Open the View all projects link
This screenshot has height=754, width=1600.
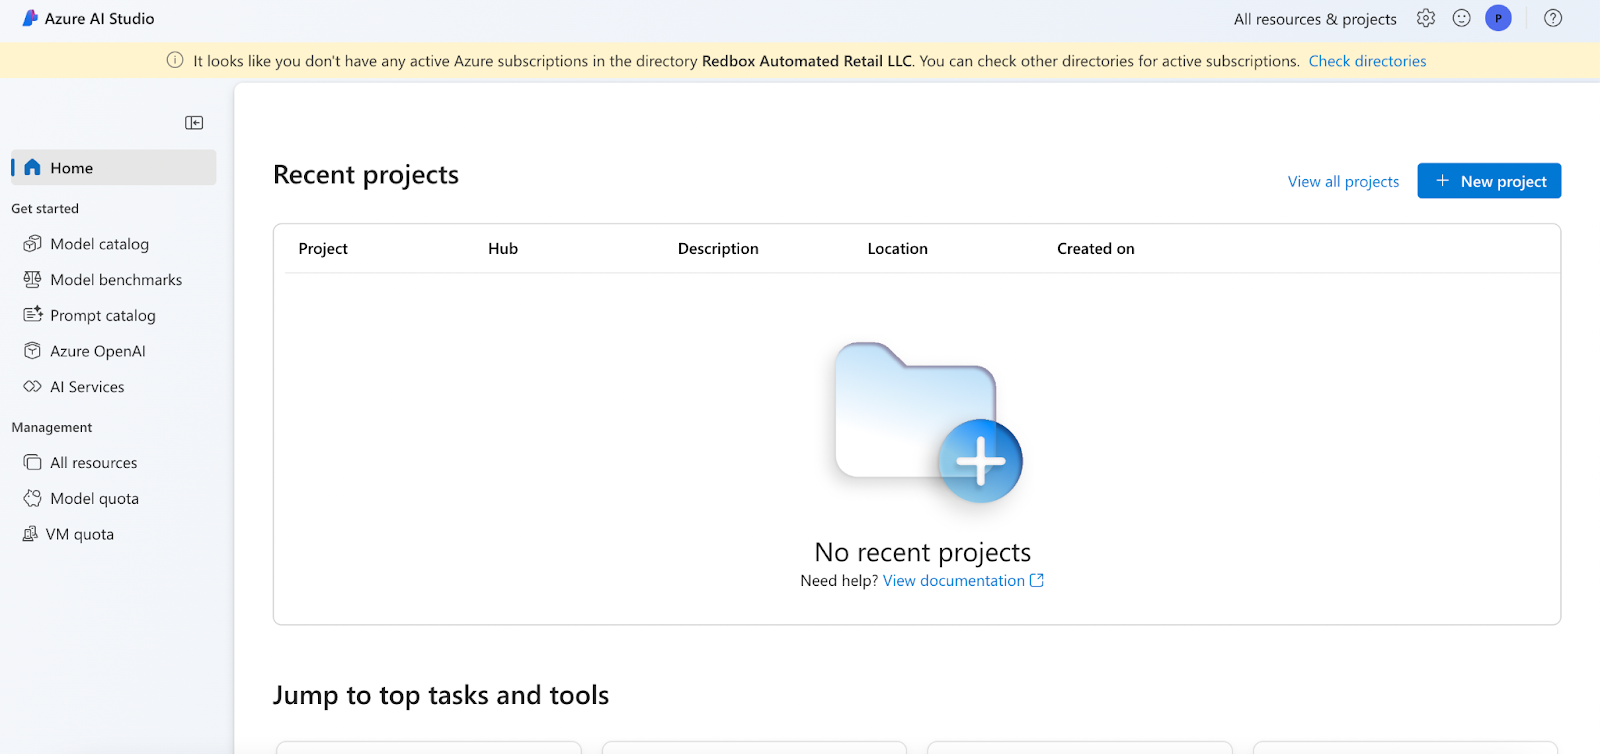(1343, 181)
